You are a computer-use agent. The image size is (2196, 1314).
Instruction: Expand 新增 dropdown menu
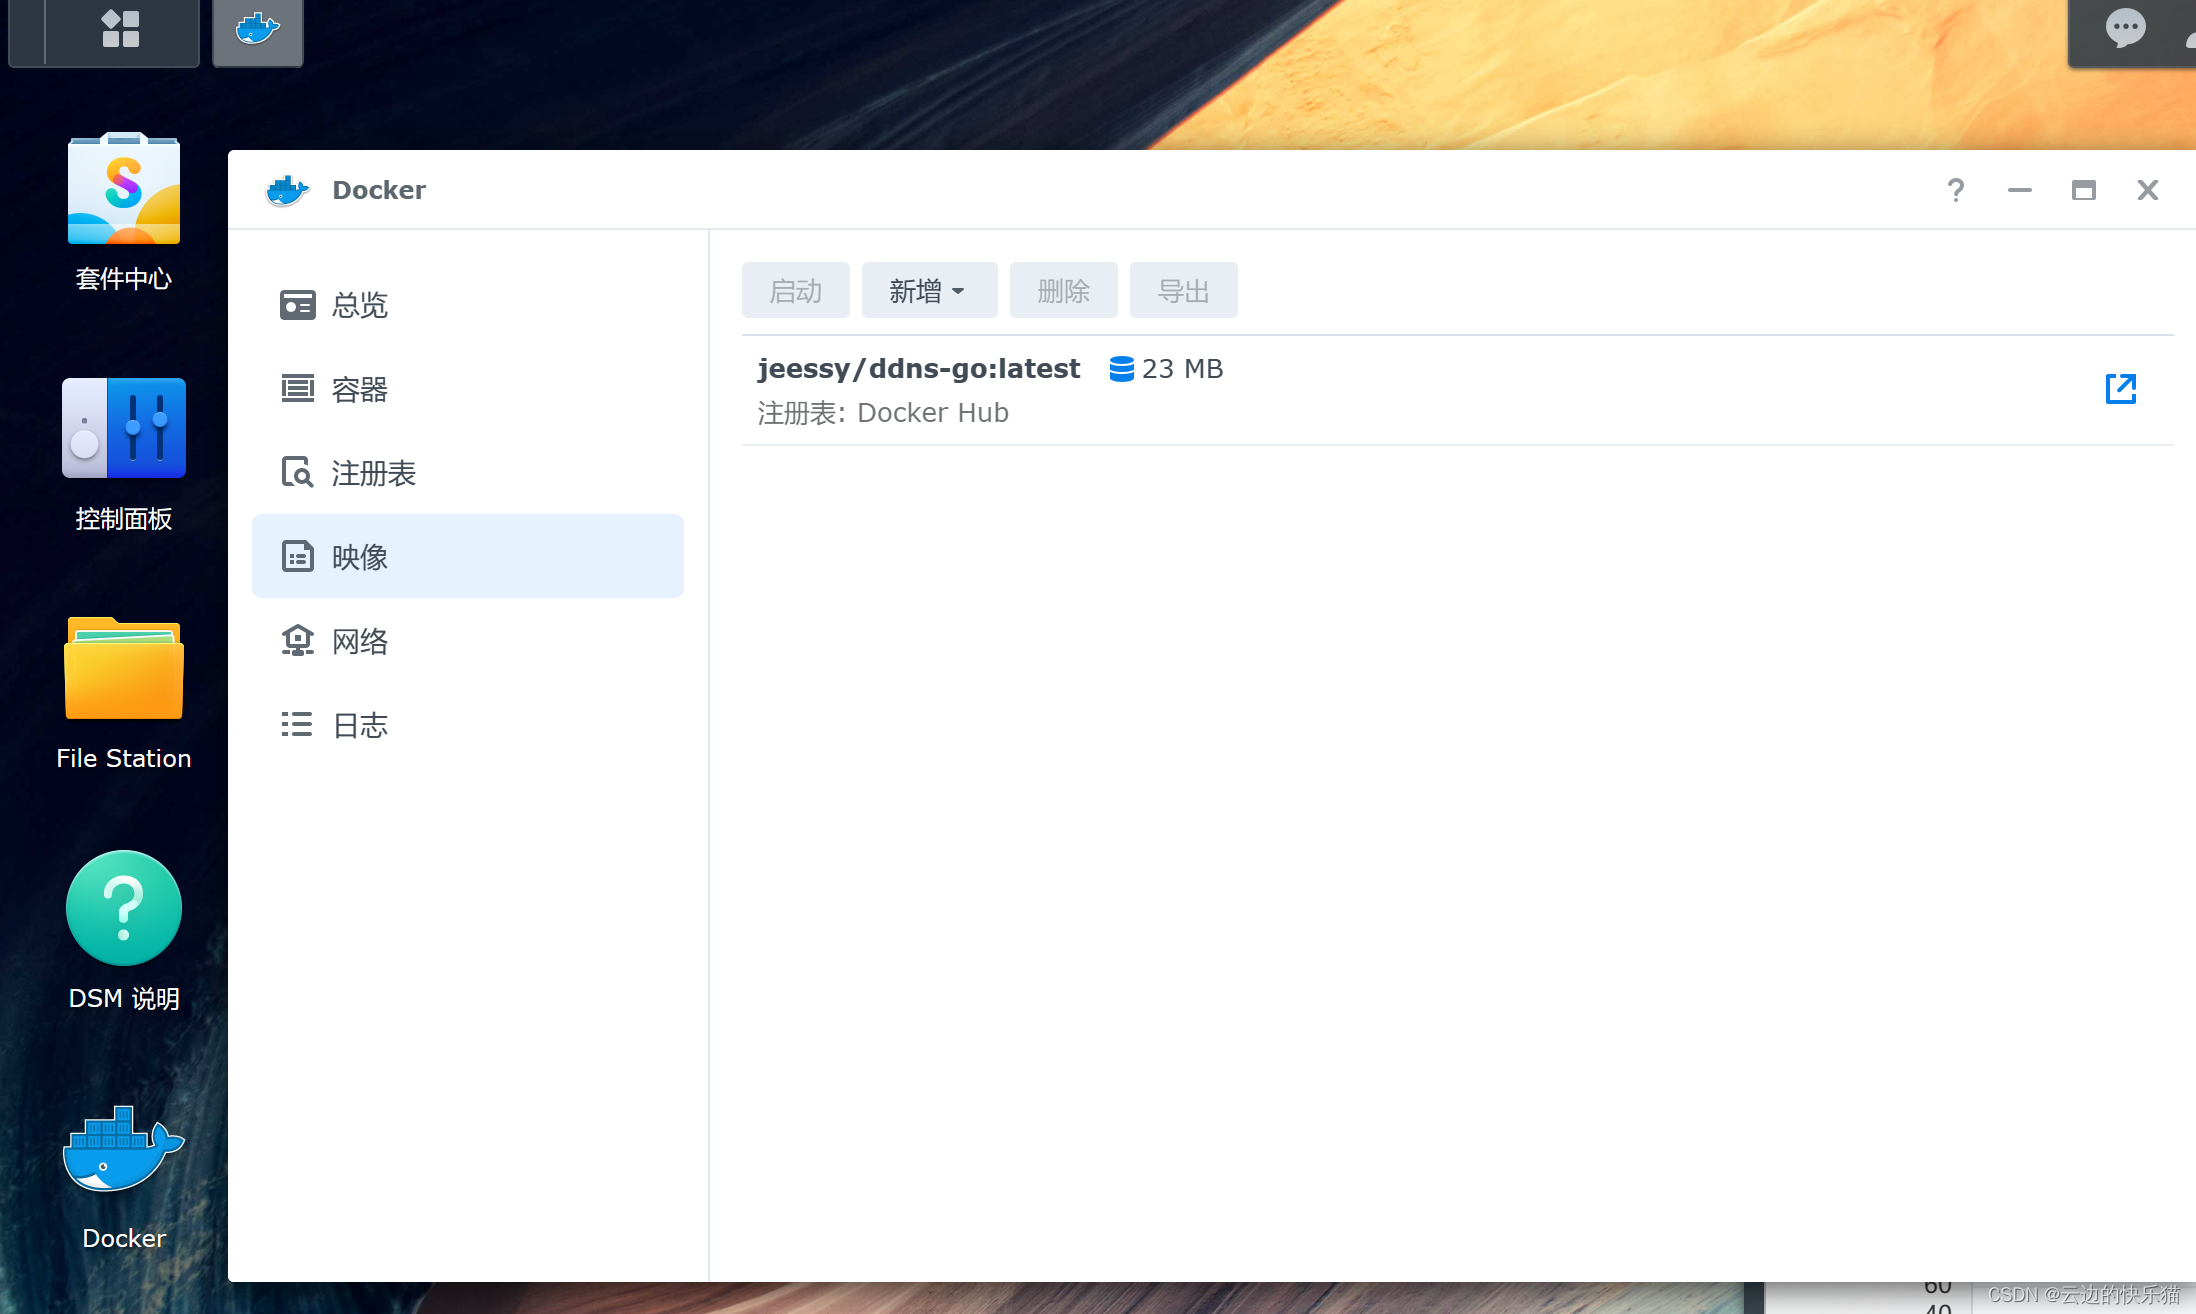[x=928, y=289]
